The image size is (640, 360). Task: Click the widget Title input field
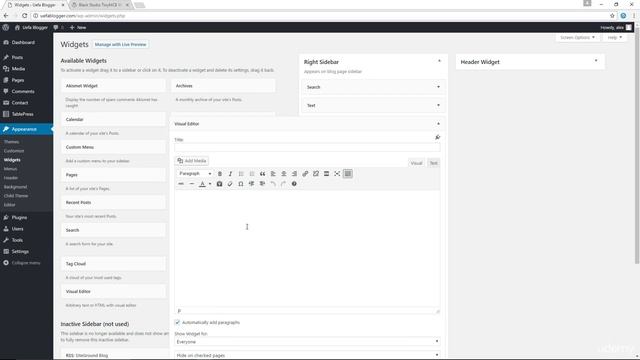click(x=307, y=147)
